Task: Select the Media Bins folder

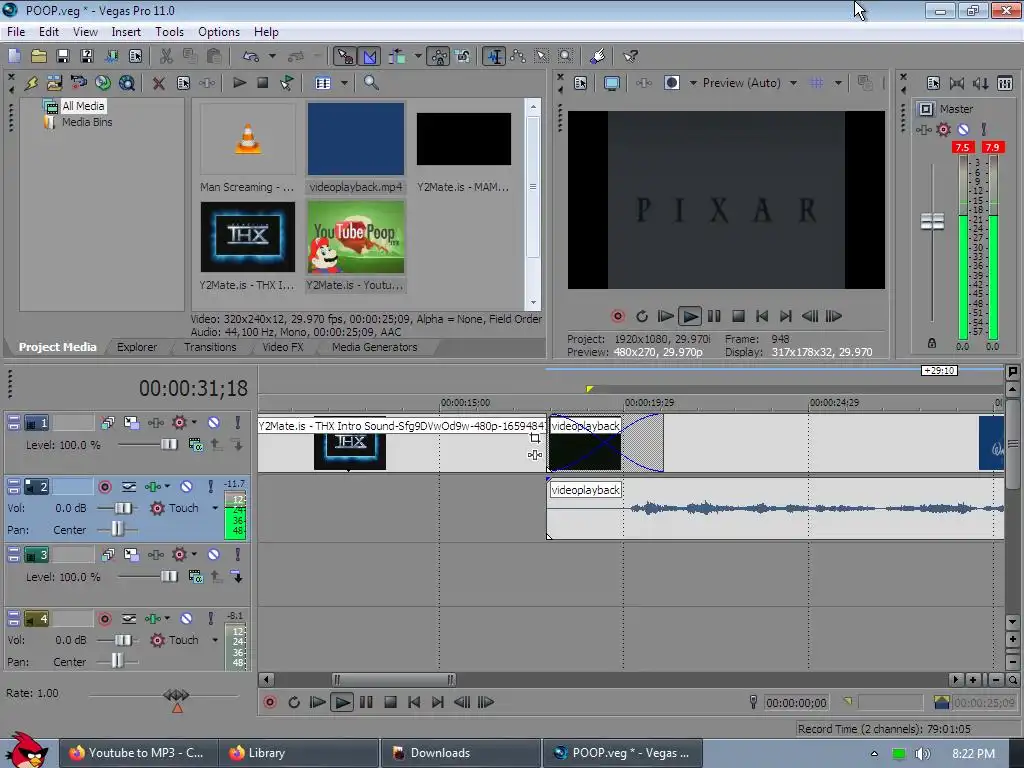Action: tap(87, 122)
